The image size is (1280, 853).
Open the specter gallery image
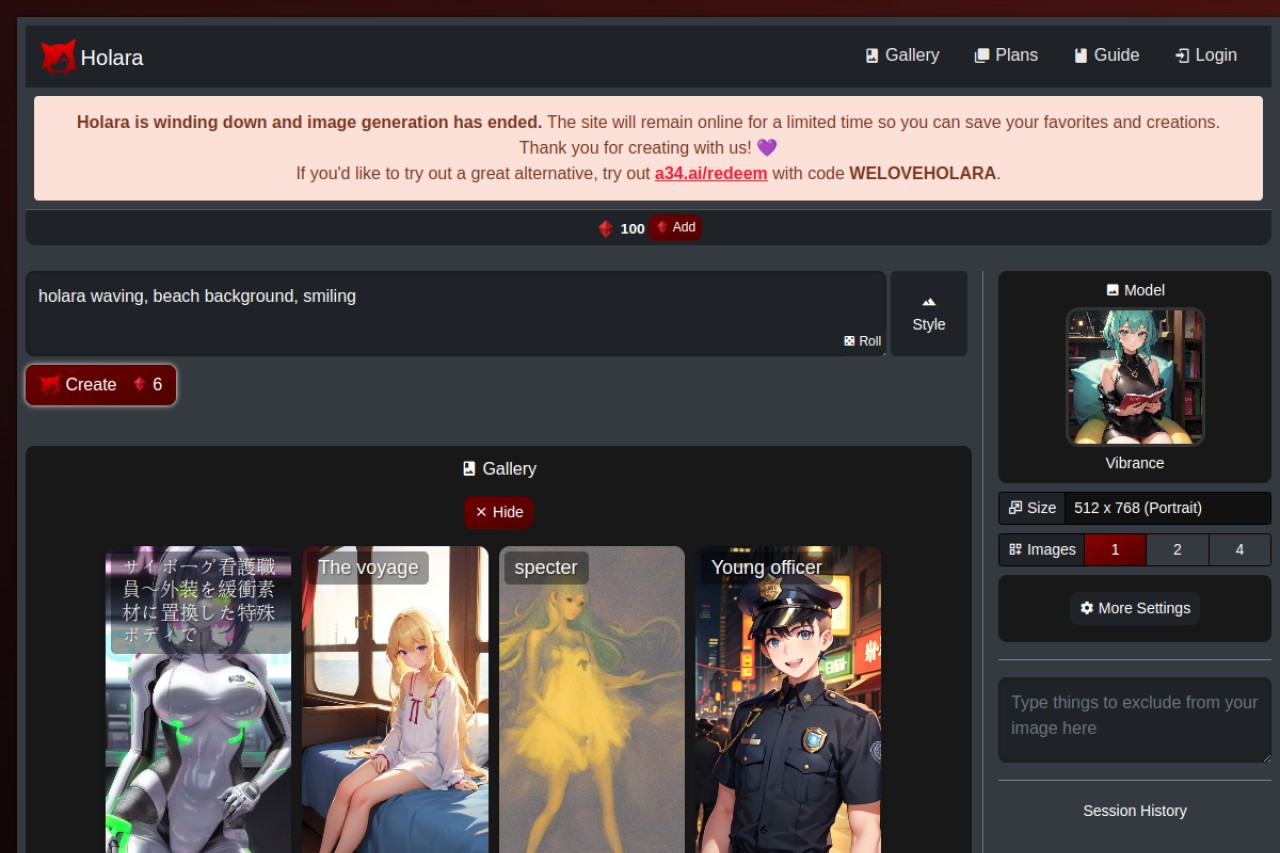[x=592, y=699]
